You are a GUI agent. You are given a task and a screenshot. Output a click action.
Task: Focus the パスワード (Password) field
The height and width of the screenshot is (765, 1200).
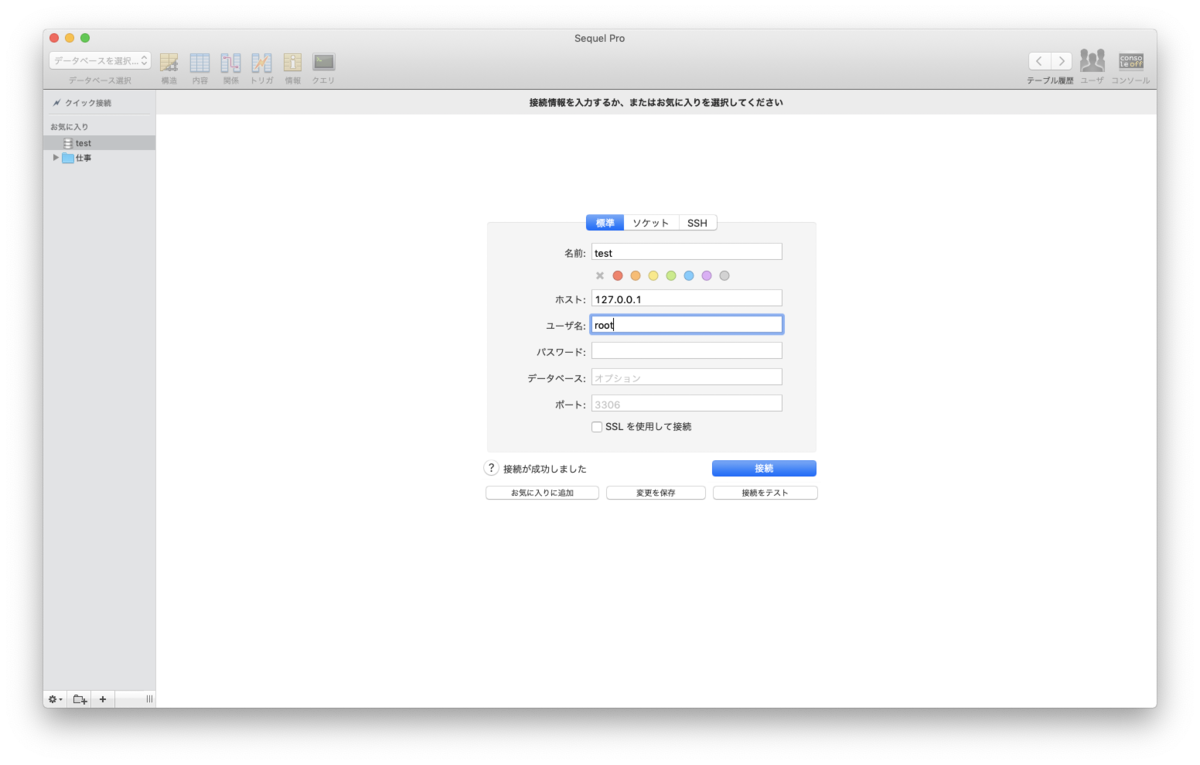click(x=687, y=351)
